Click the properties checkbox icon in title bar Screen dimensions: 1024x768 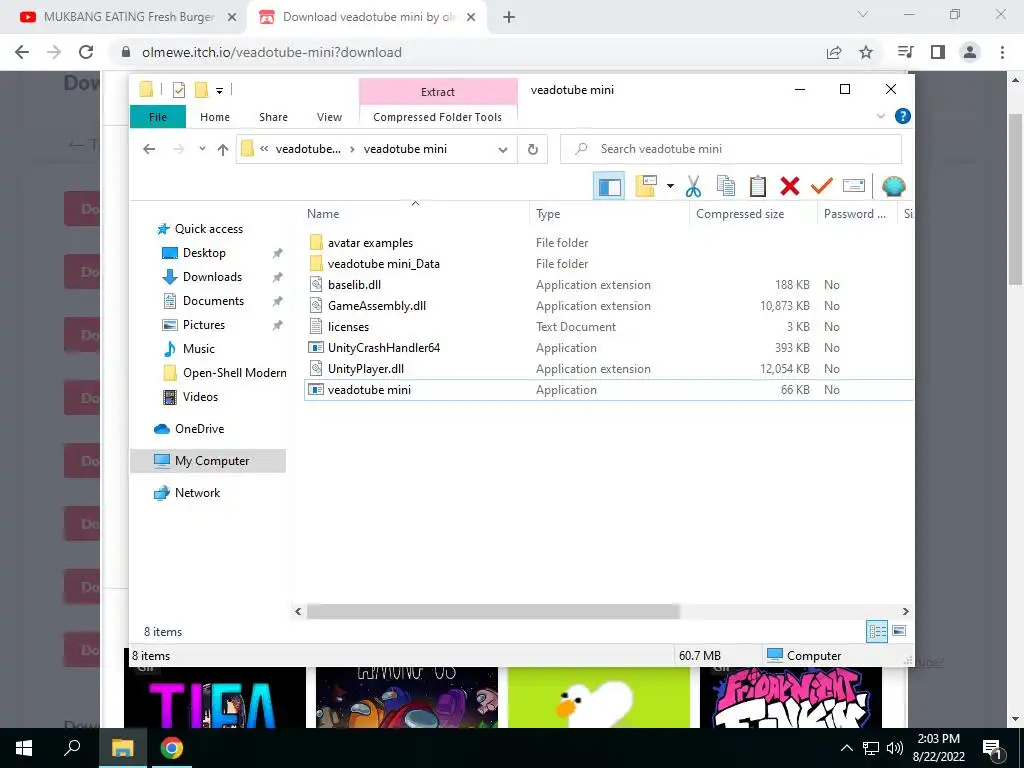178,90
